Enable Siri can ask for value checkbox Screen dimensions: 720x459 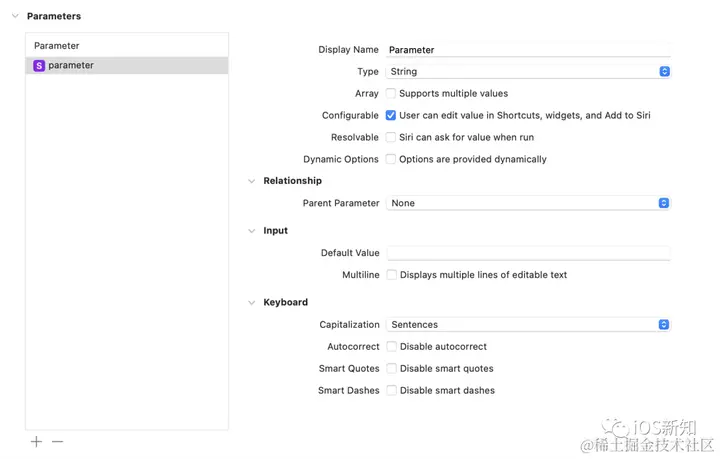coord(391,137)
